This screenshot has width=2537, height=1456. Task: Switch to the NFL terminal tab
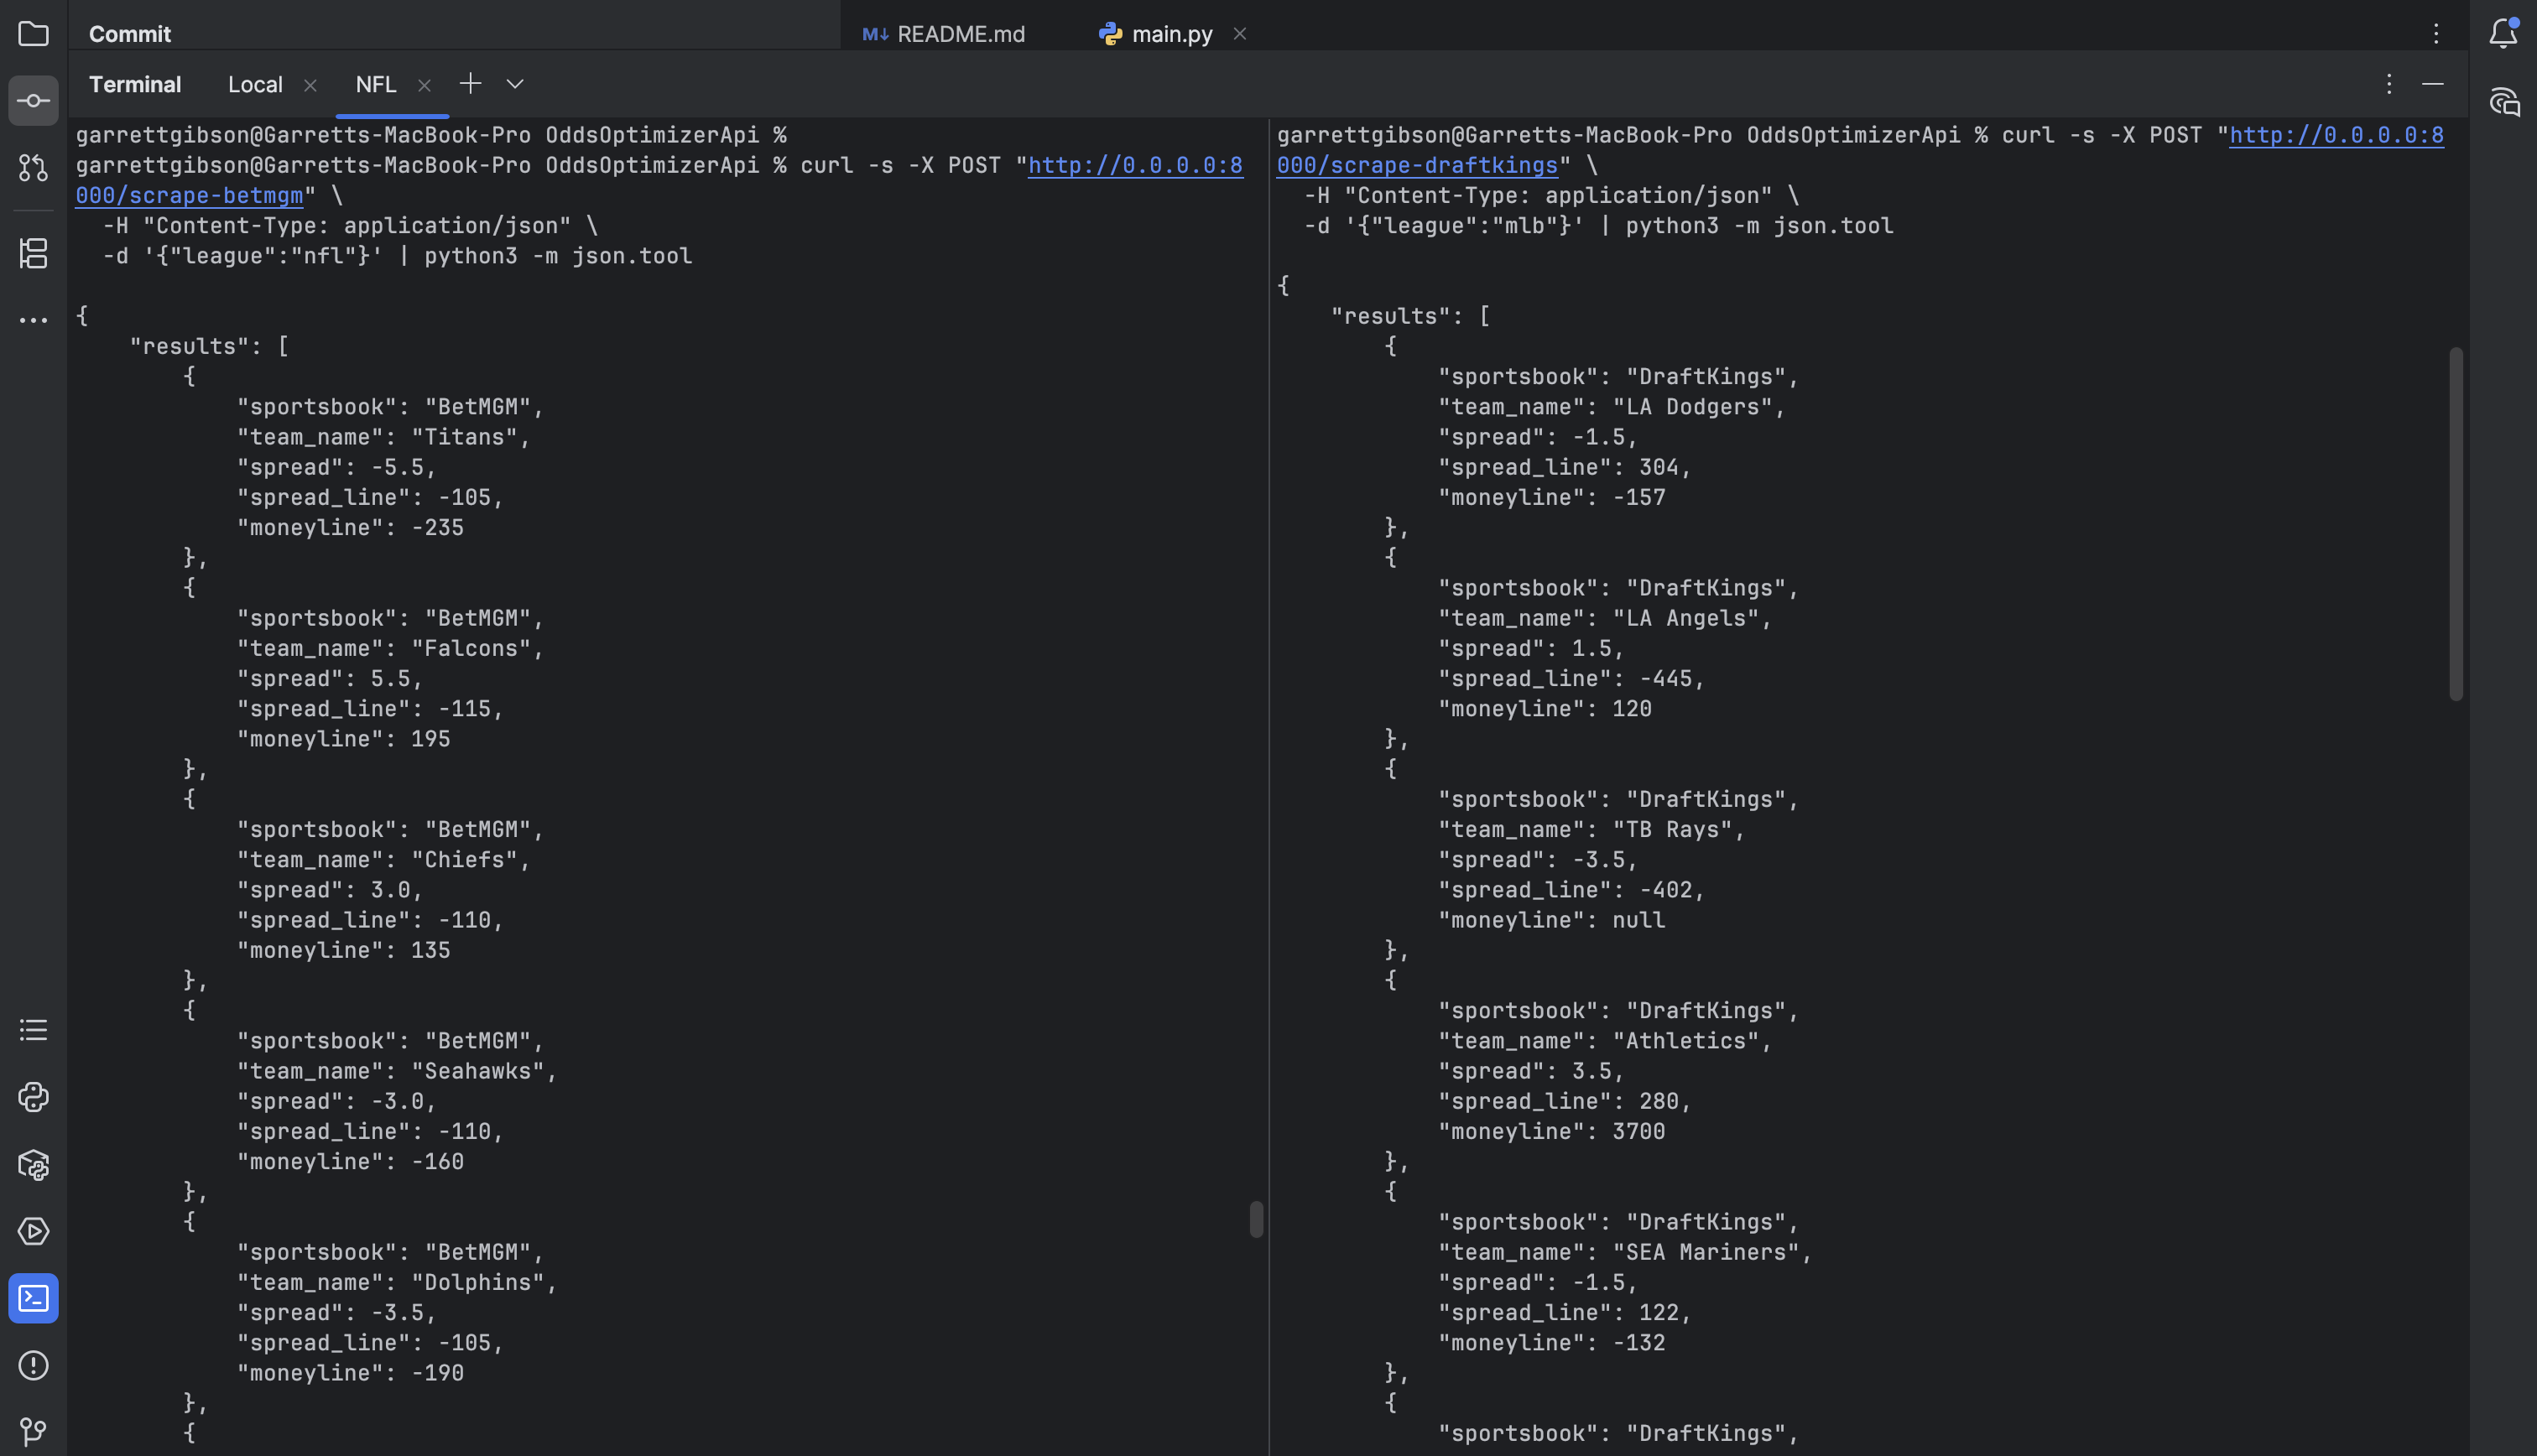click(x=376, y=85)
